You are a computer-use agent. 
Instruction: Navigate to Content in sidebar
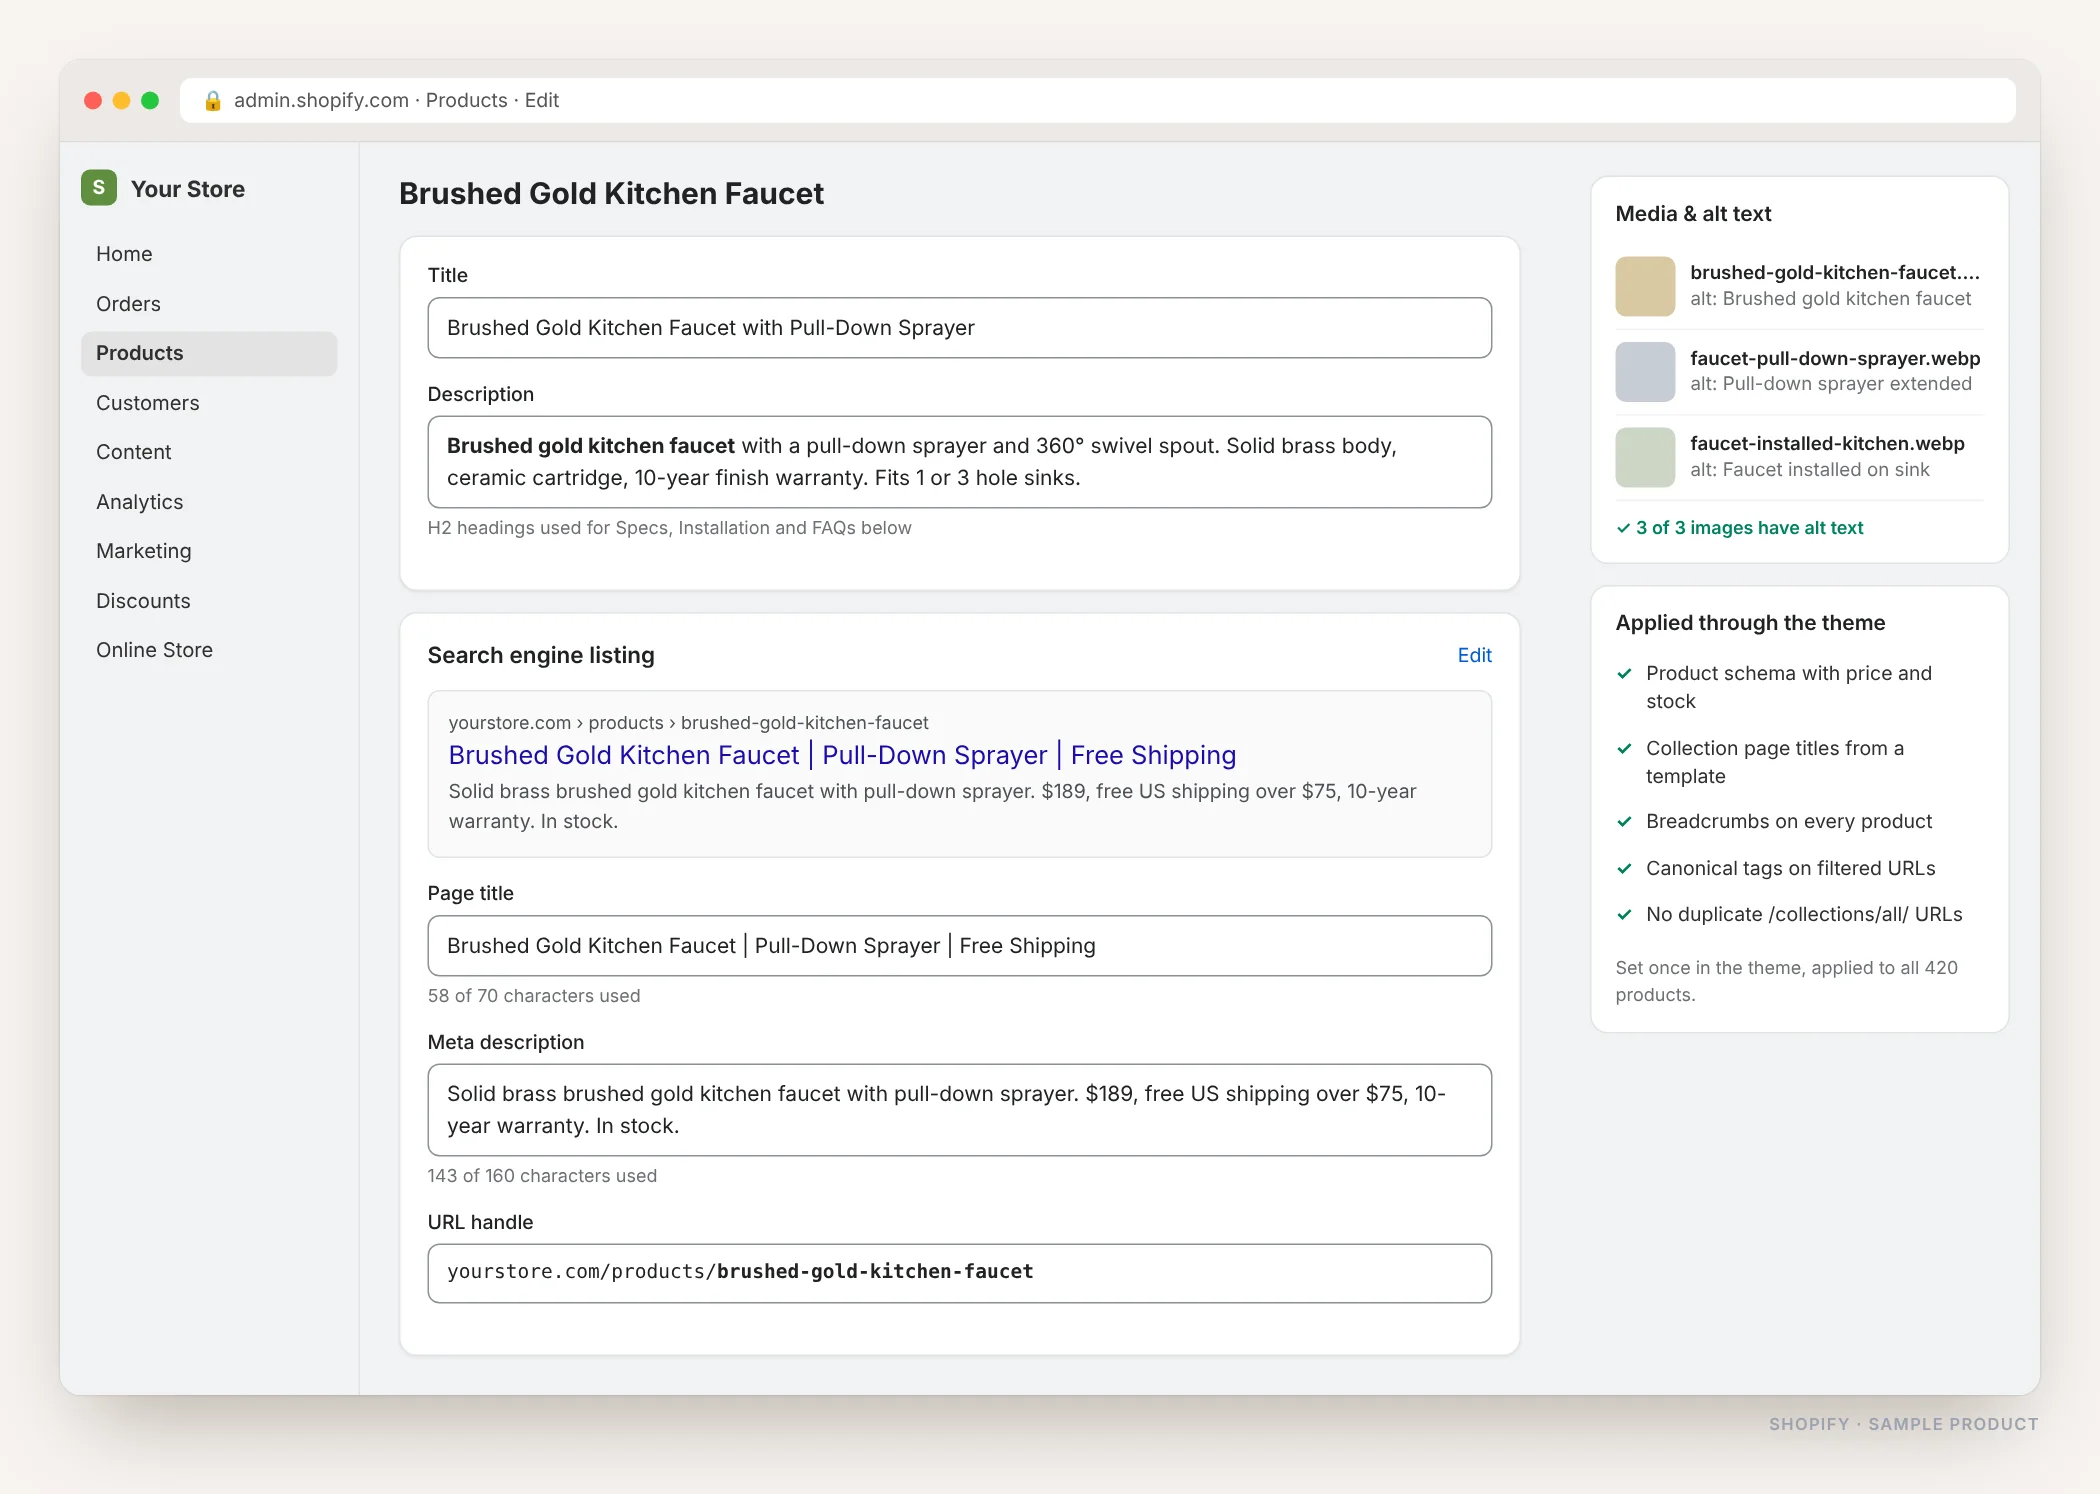pos(209,452)
